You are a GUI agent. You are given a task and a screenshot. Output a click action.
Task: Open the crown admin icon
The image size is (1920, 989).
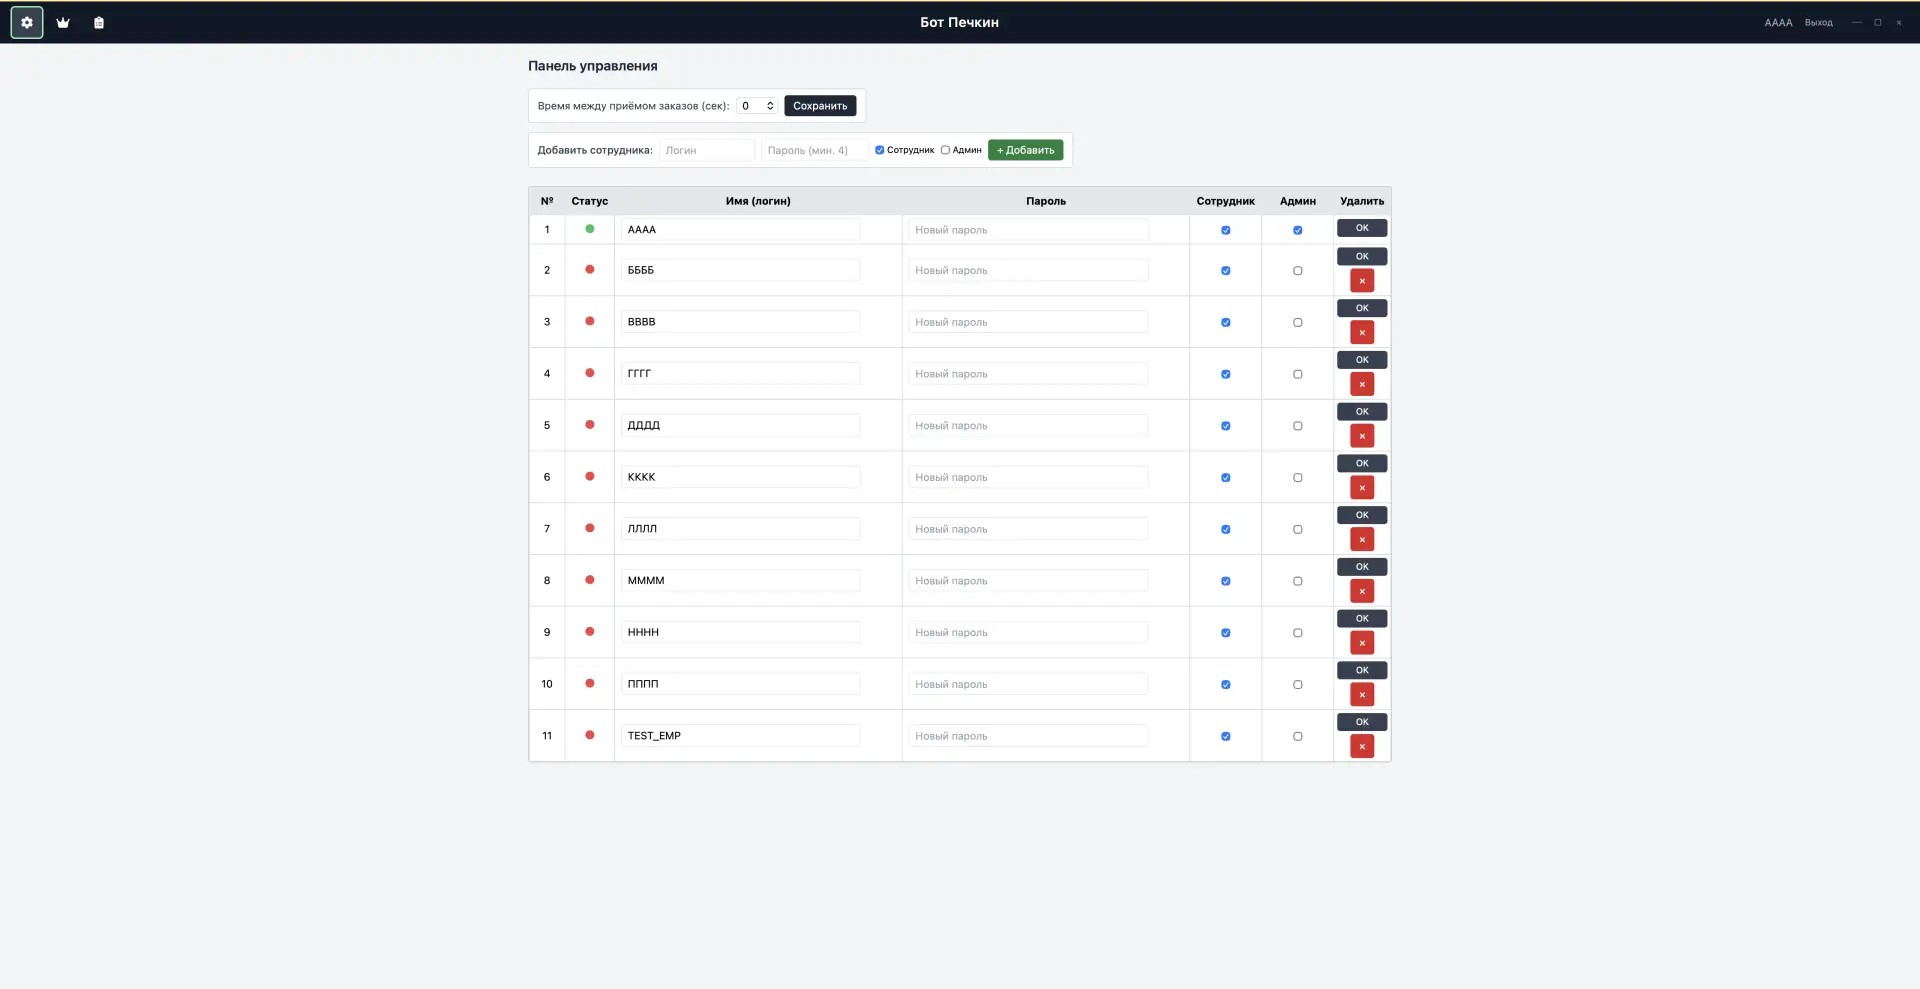63,22
